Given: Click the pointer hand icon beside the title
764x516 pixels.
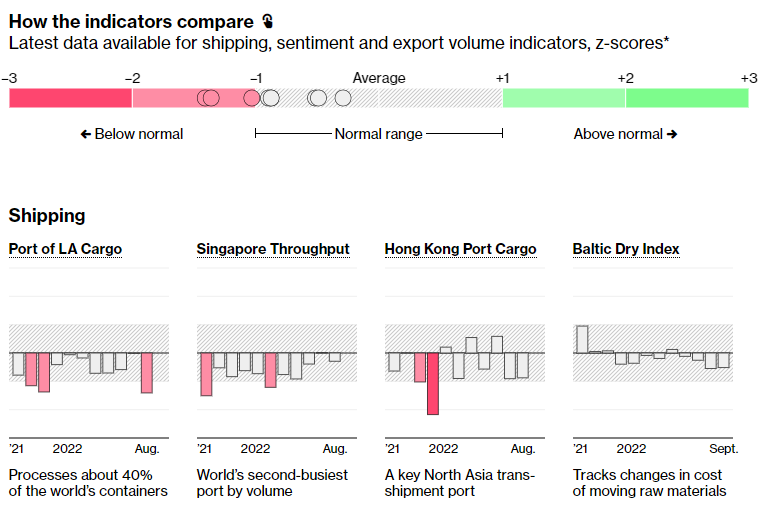Looking at the screenshot, I should point(267,21).
